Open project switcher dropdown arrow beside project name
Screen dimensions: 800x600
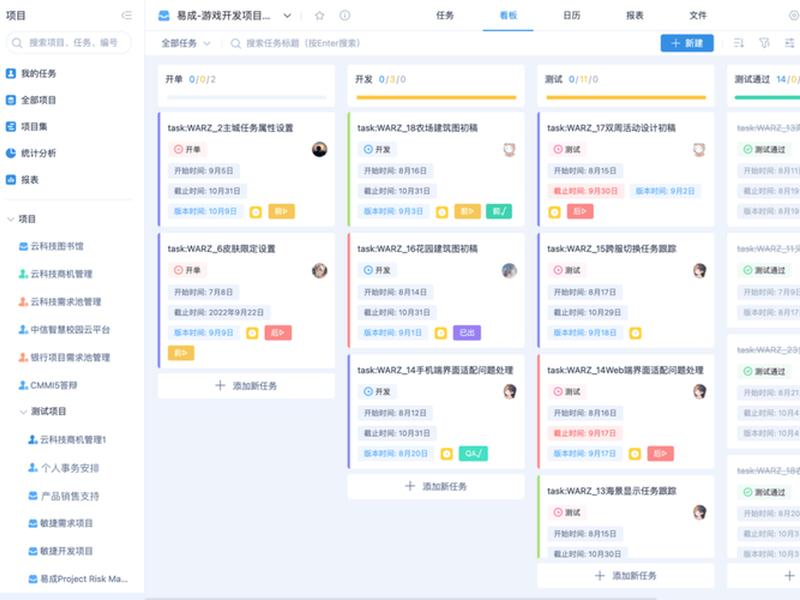(x=287, y=15)
